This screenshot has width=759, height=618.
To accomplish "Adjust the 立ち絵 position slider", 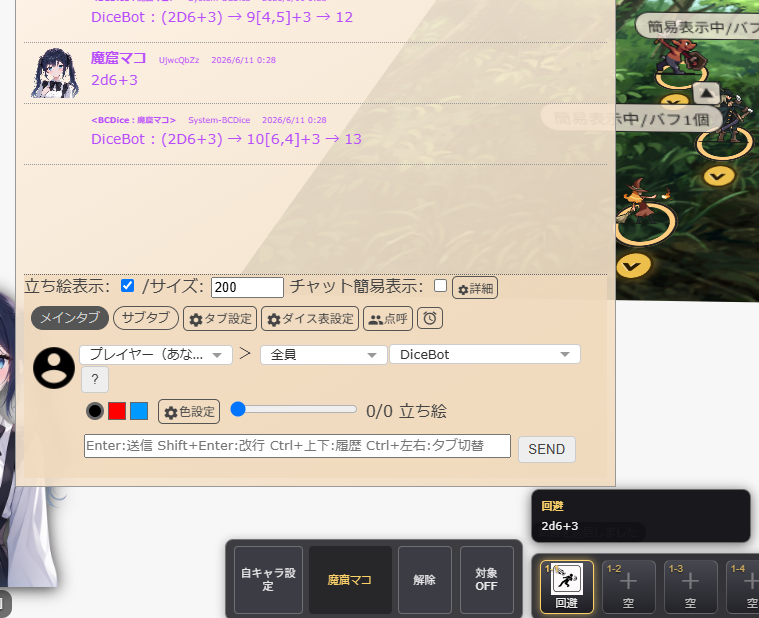I will tap(293, 409).
